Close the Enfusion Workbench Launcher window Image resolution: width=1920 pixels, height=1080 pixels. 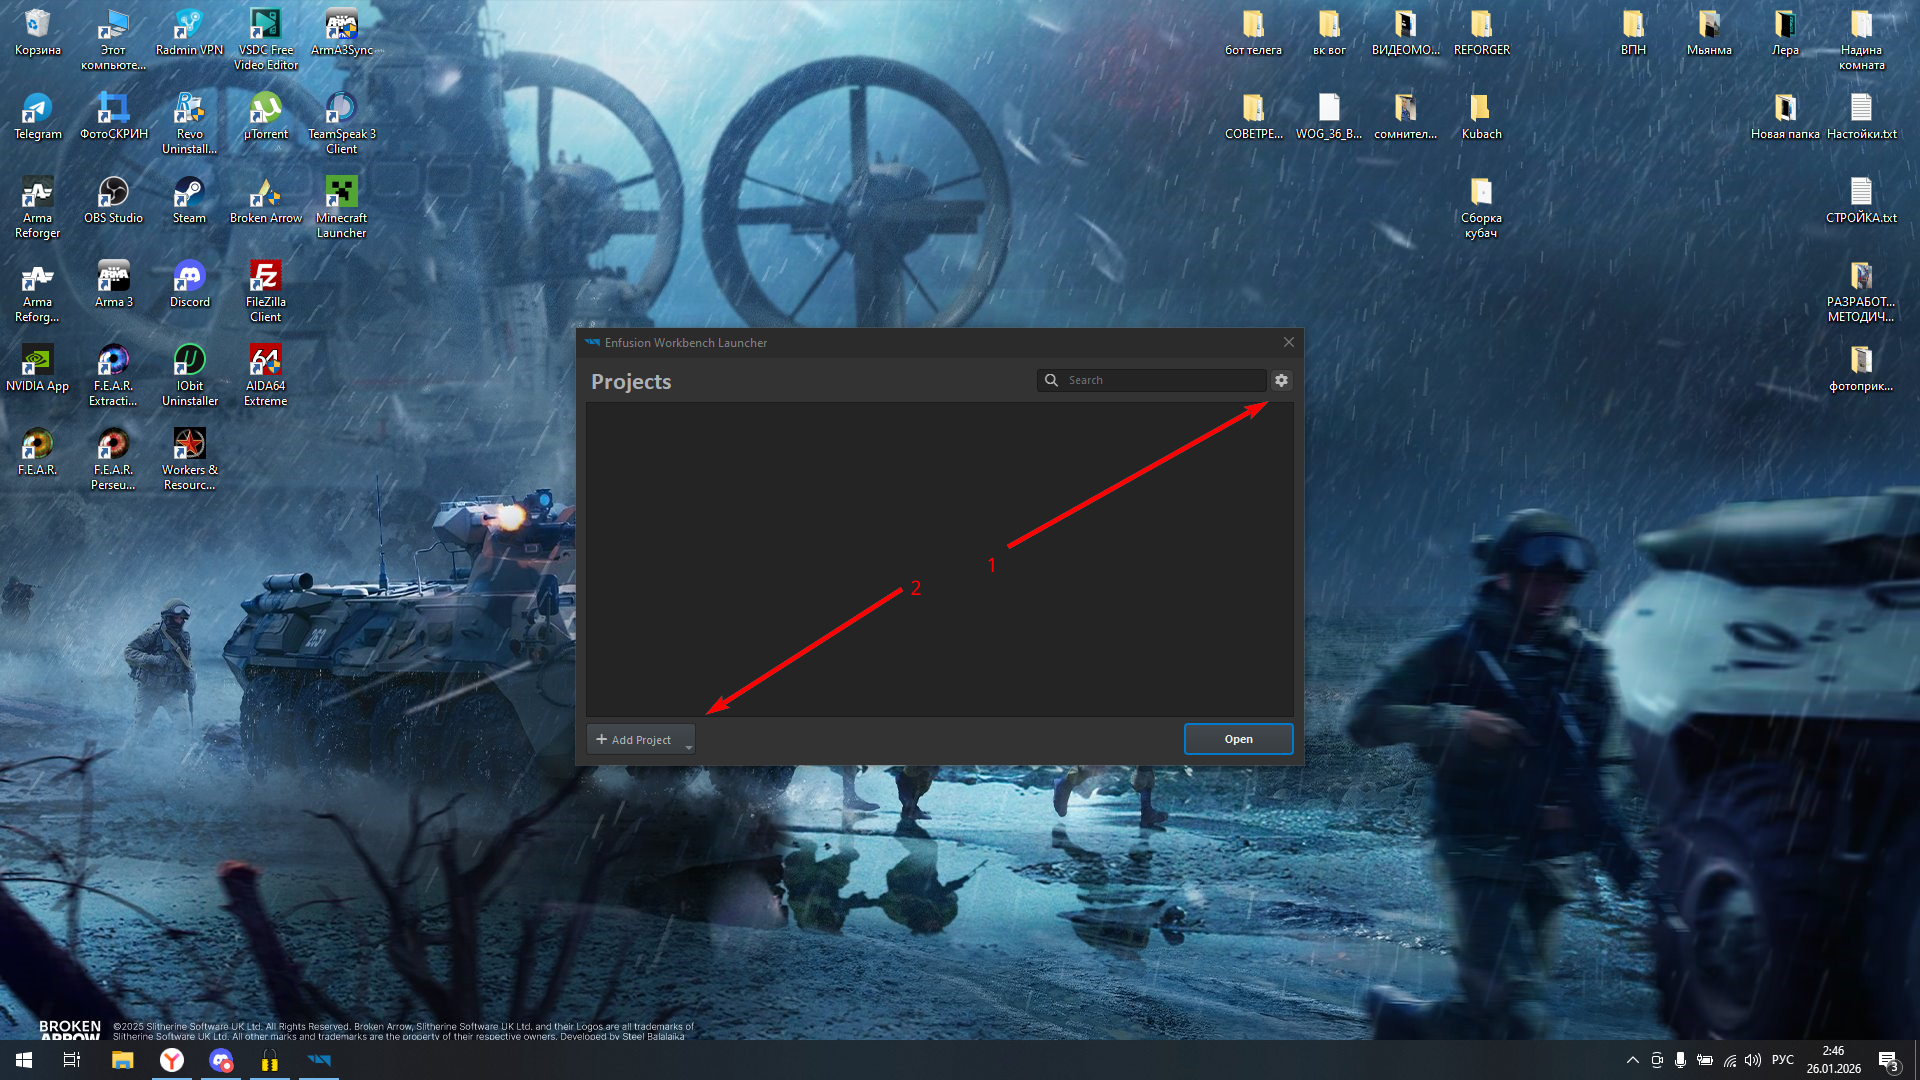click(x=1289, y=342)
